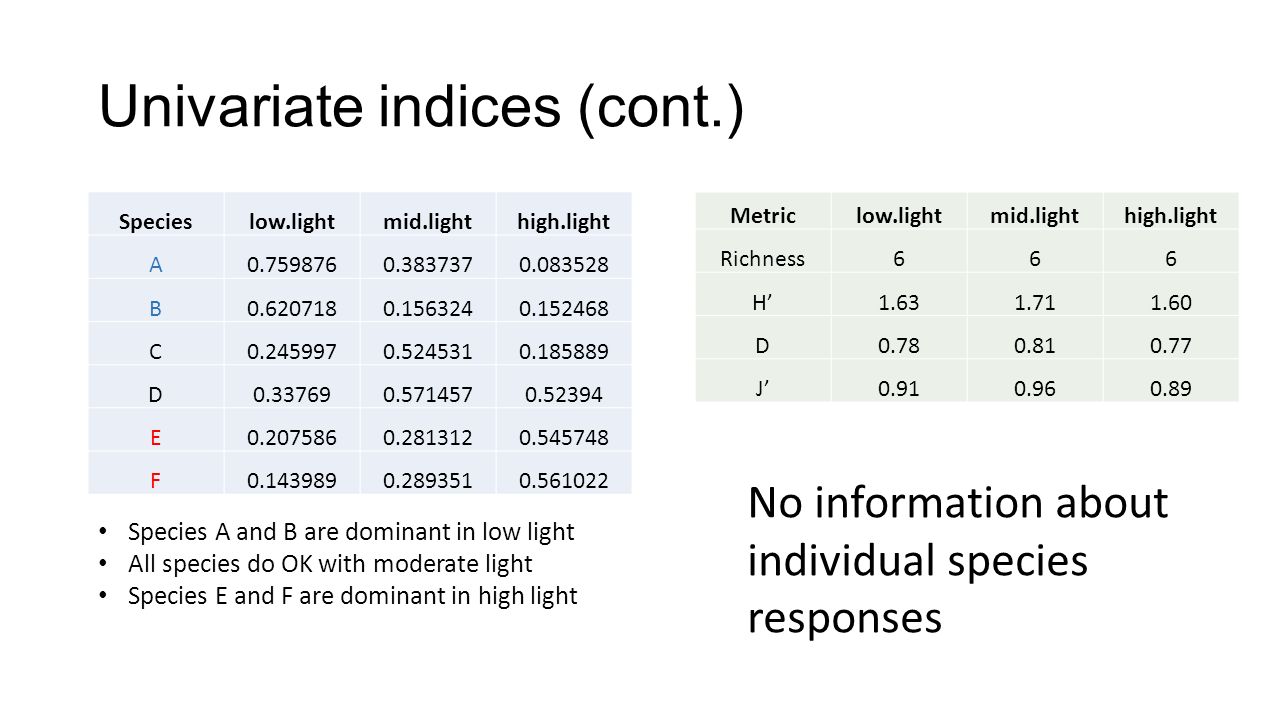The width and height of the screenshot is (1280, 720).
Task: Select the Species column header
Action: (155, 222)
